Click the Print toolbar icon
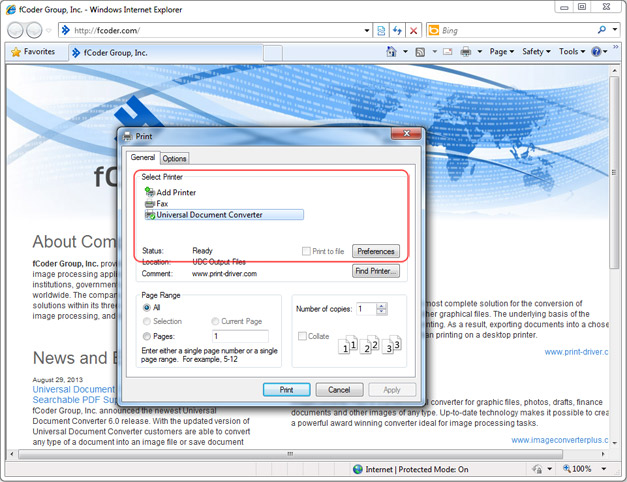The height and width of the screenshot is (482, 627). [465, 52]
